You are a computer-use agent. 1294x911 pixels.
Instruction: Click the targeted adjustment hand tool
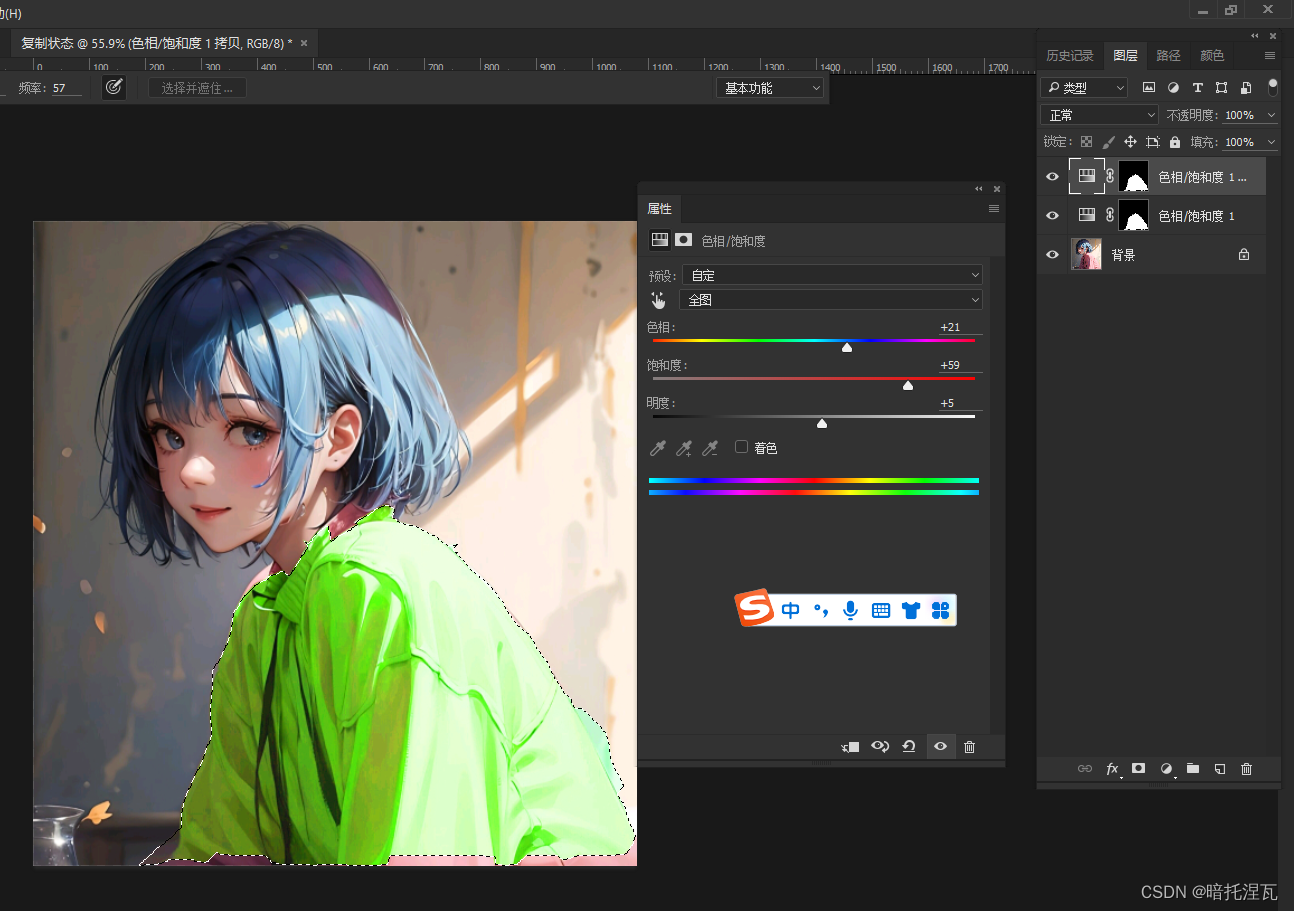(x=658, y=300)
